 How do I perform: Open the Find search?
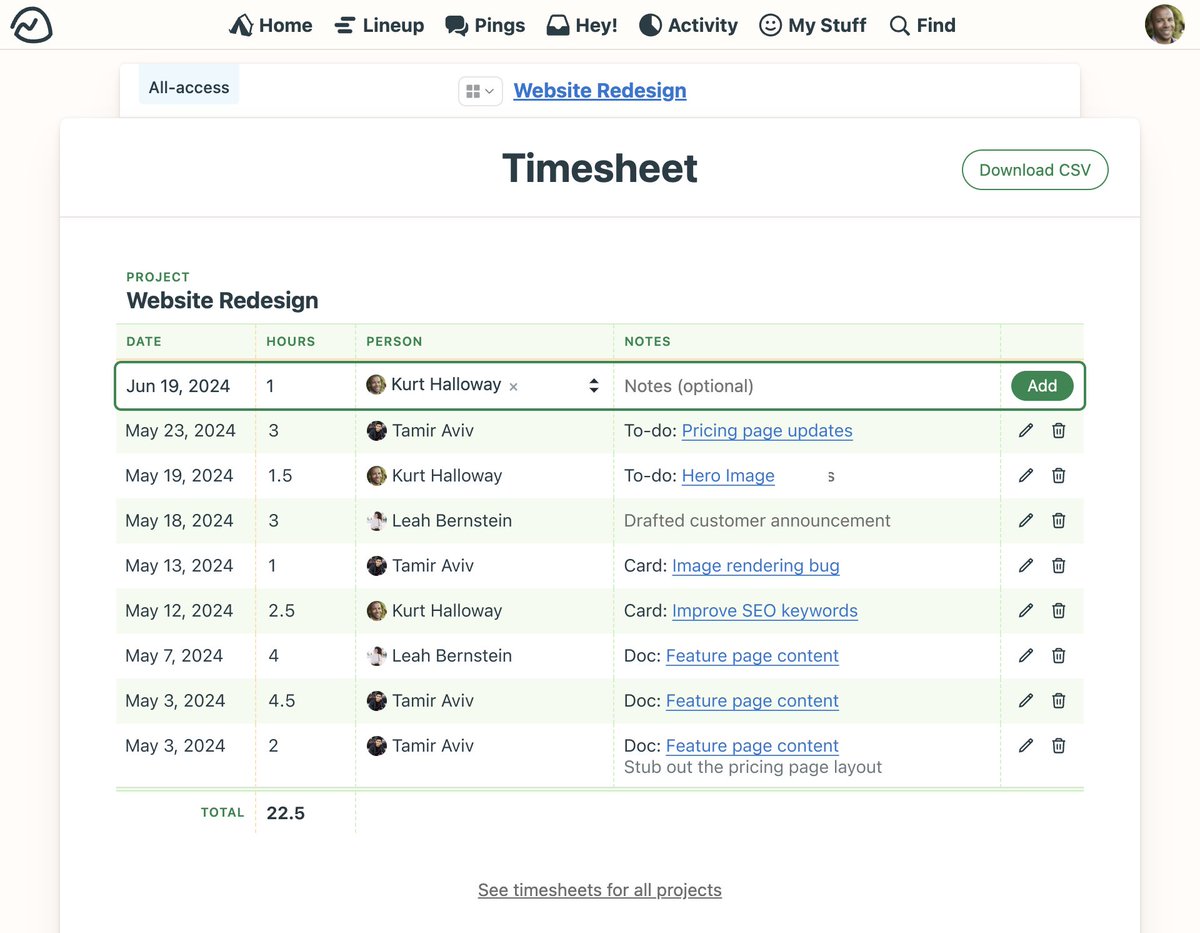(922, 25)
